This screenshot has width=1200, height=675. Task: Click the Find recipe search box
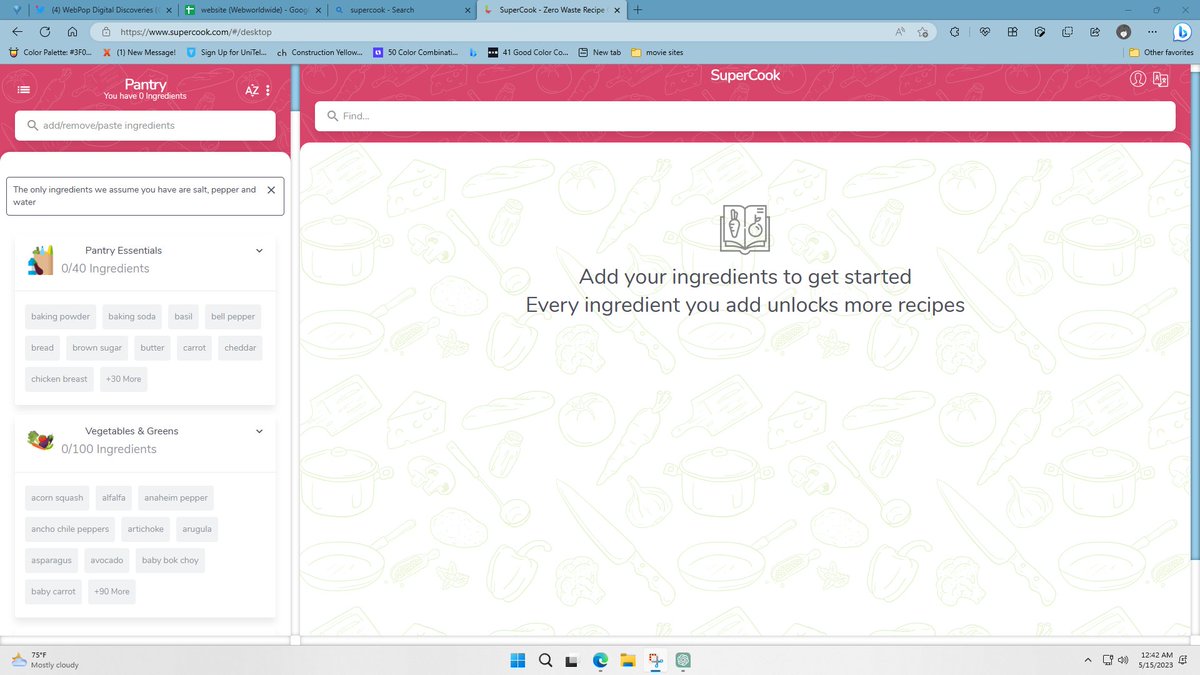745,116
